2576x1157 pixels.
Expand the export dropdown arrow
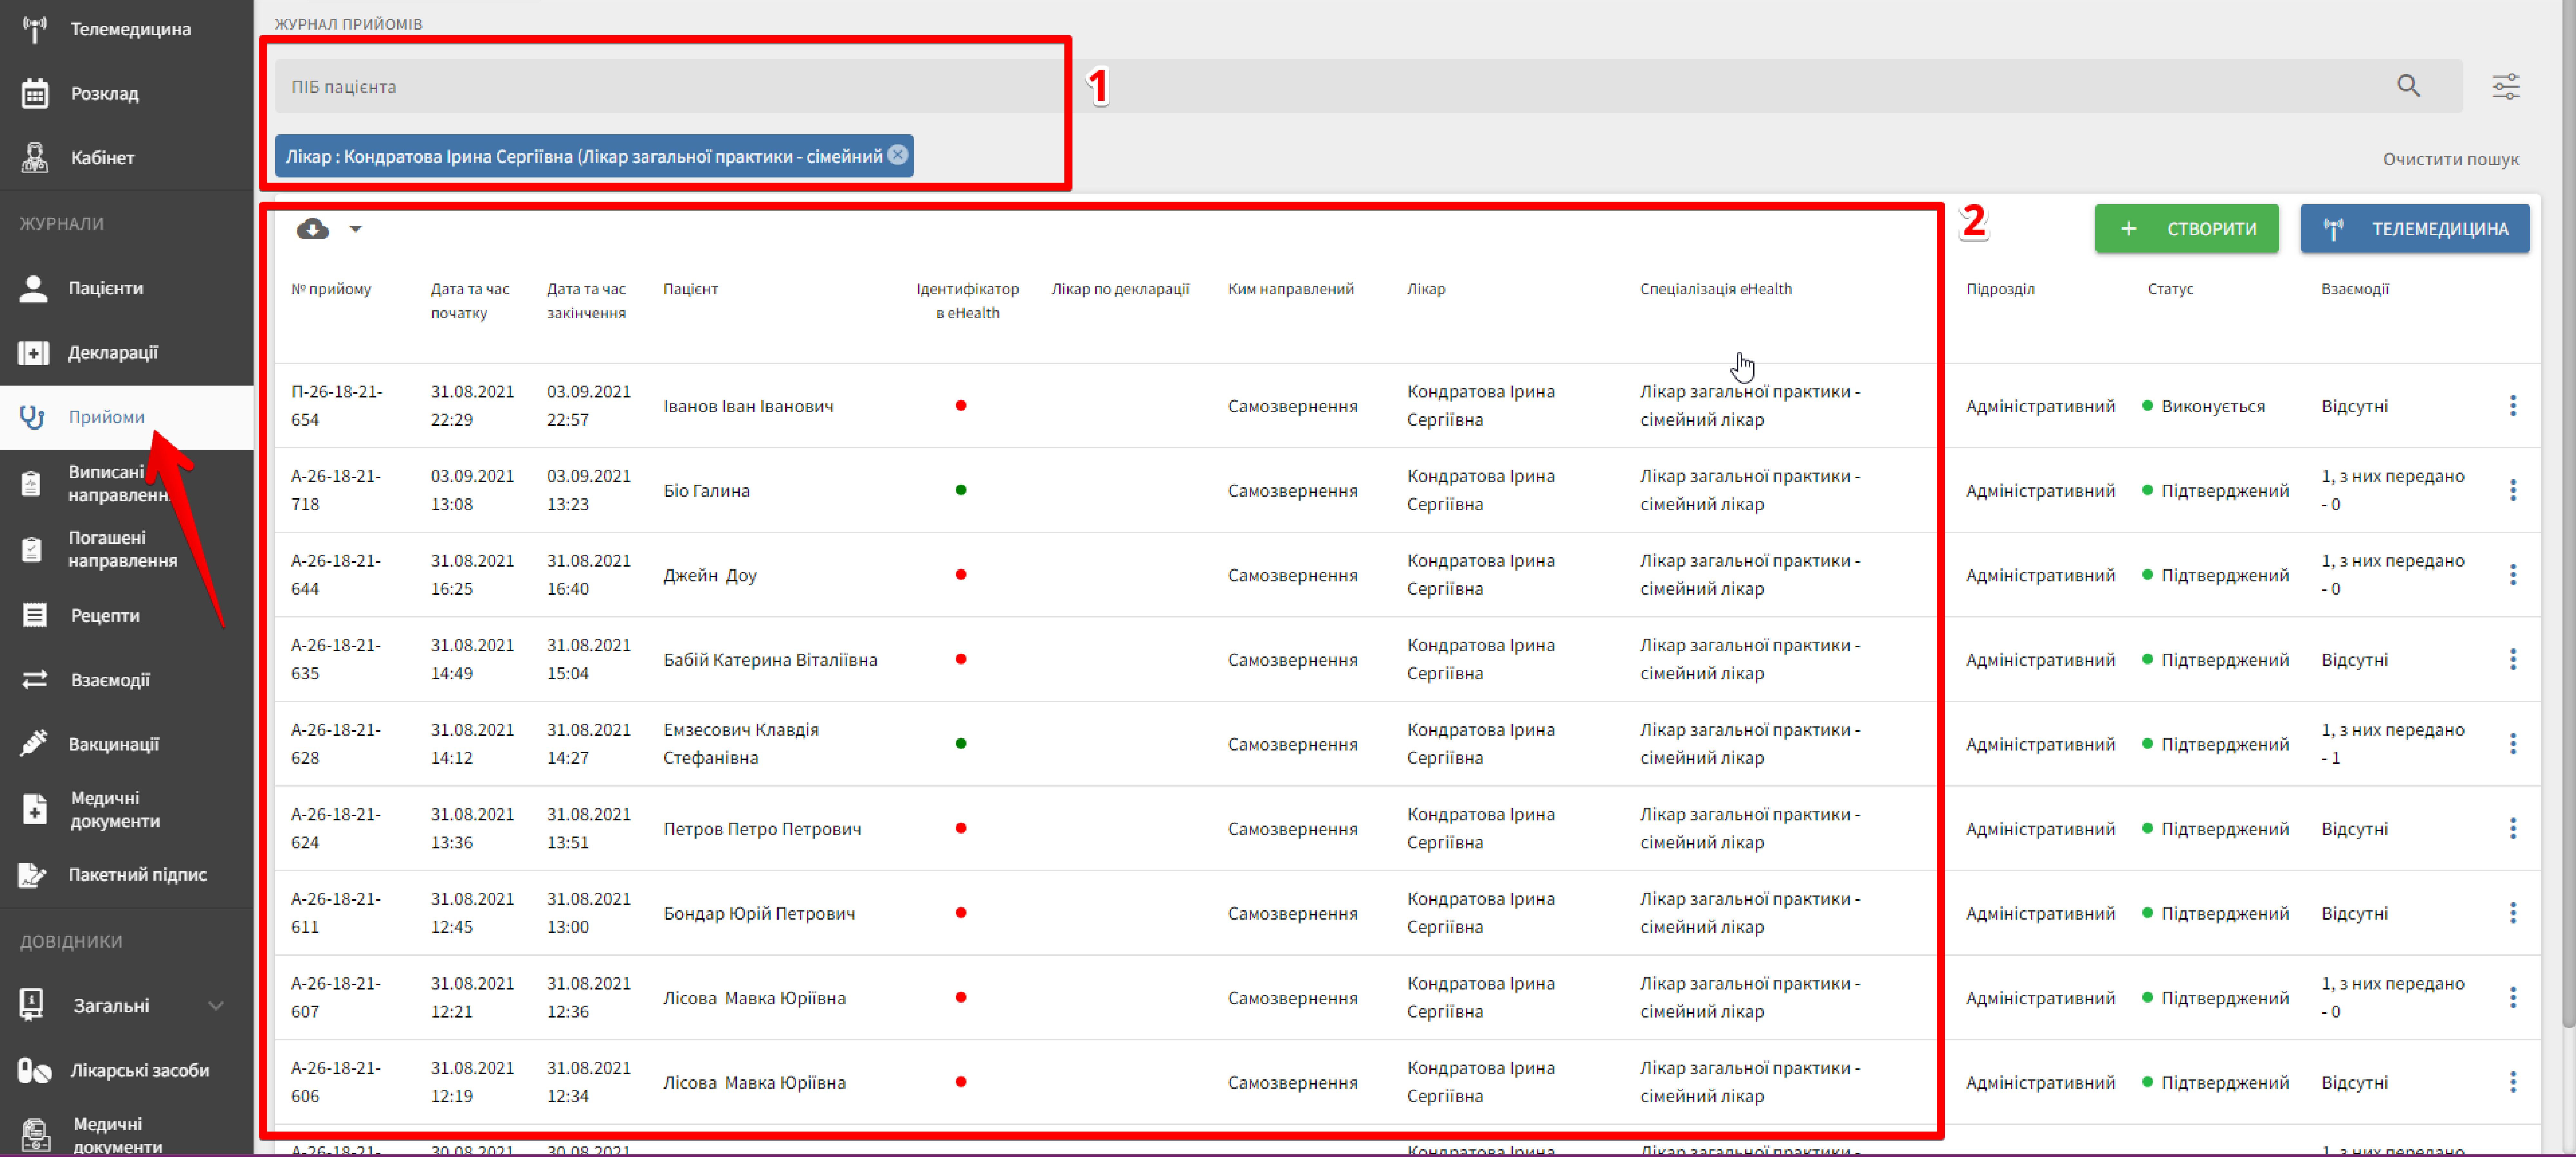point(355,229)
